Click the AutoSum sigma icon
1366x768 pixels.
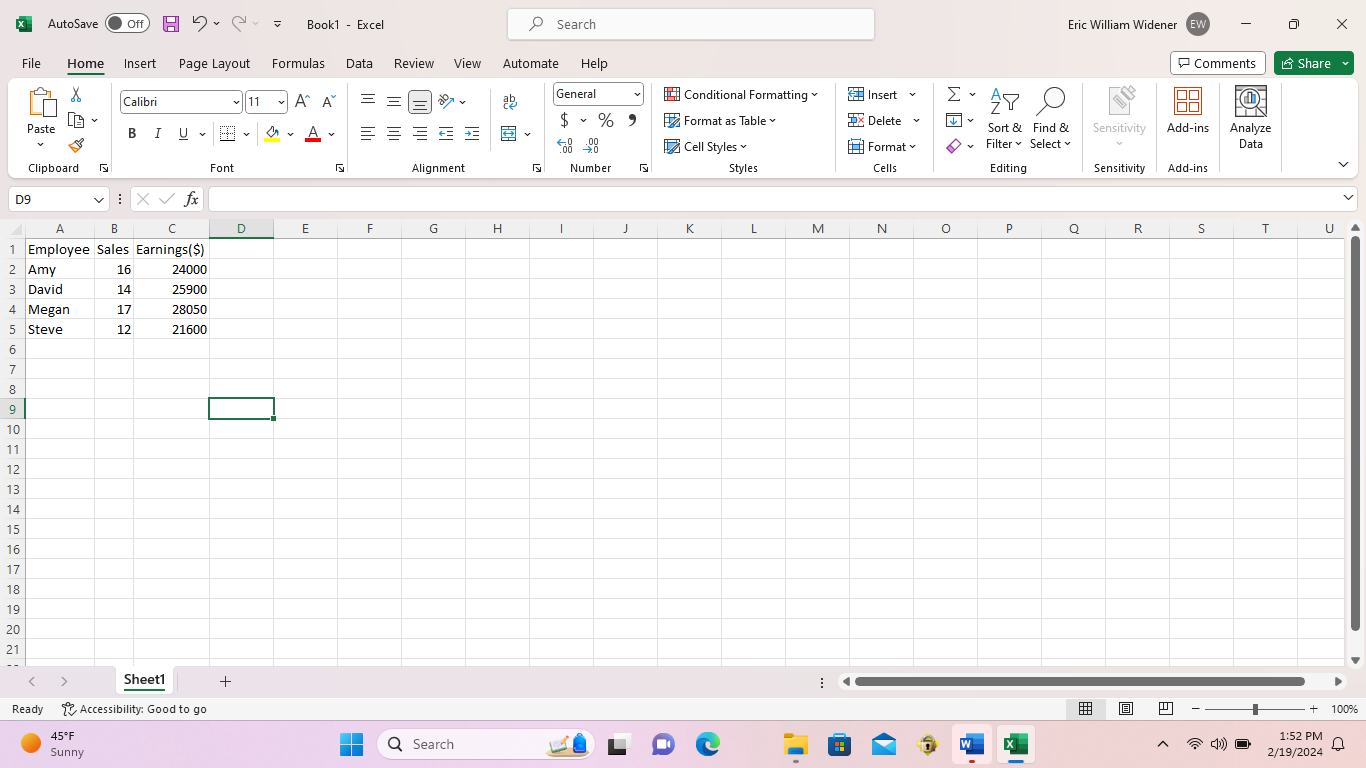coord(954,94)
